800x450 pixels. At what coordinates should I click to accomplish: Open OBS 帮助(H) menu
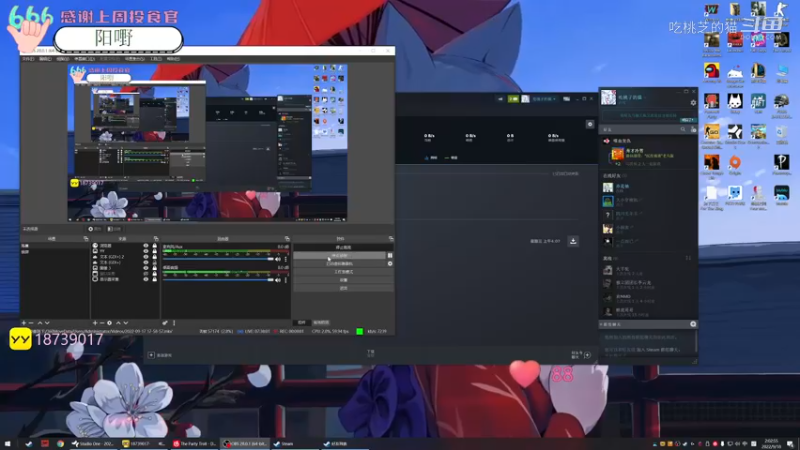click(x=173, y=59)
